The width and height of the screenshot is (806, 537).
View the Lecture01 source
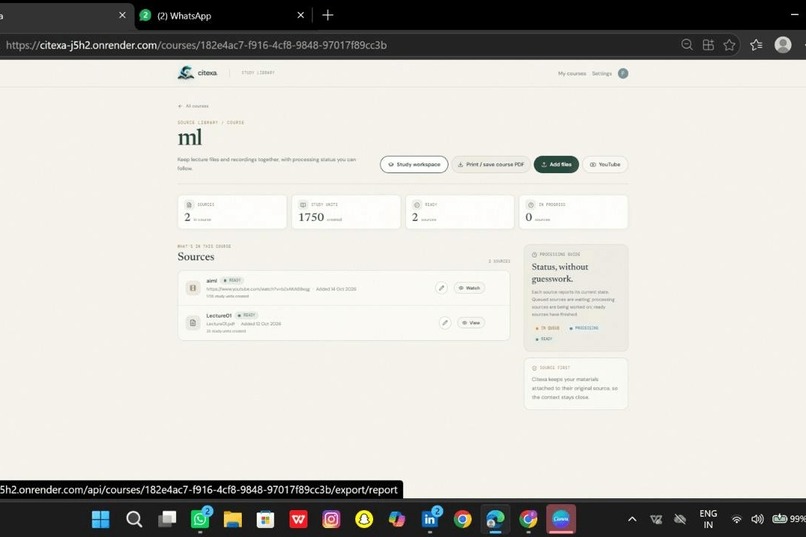click(471, 323)
